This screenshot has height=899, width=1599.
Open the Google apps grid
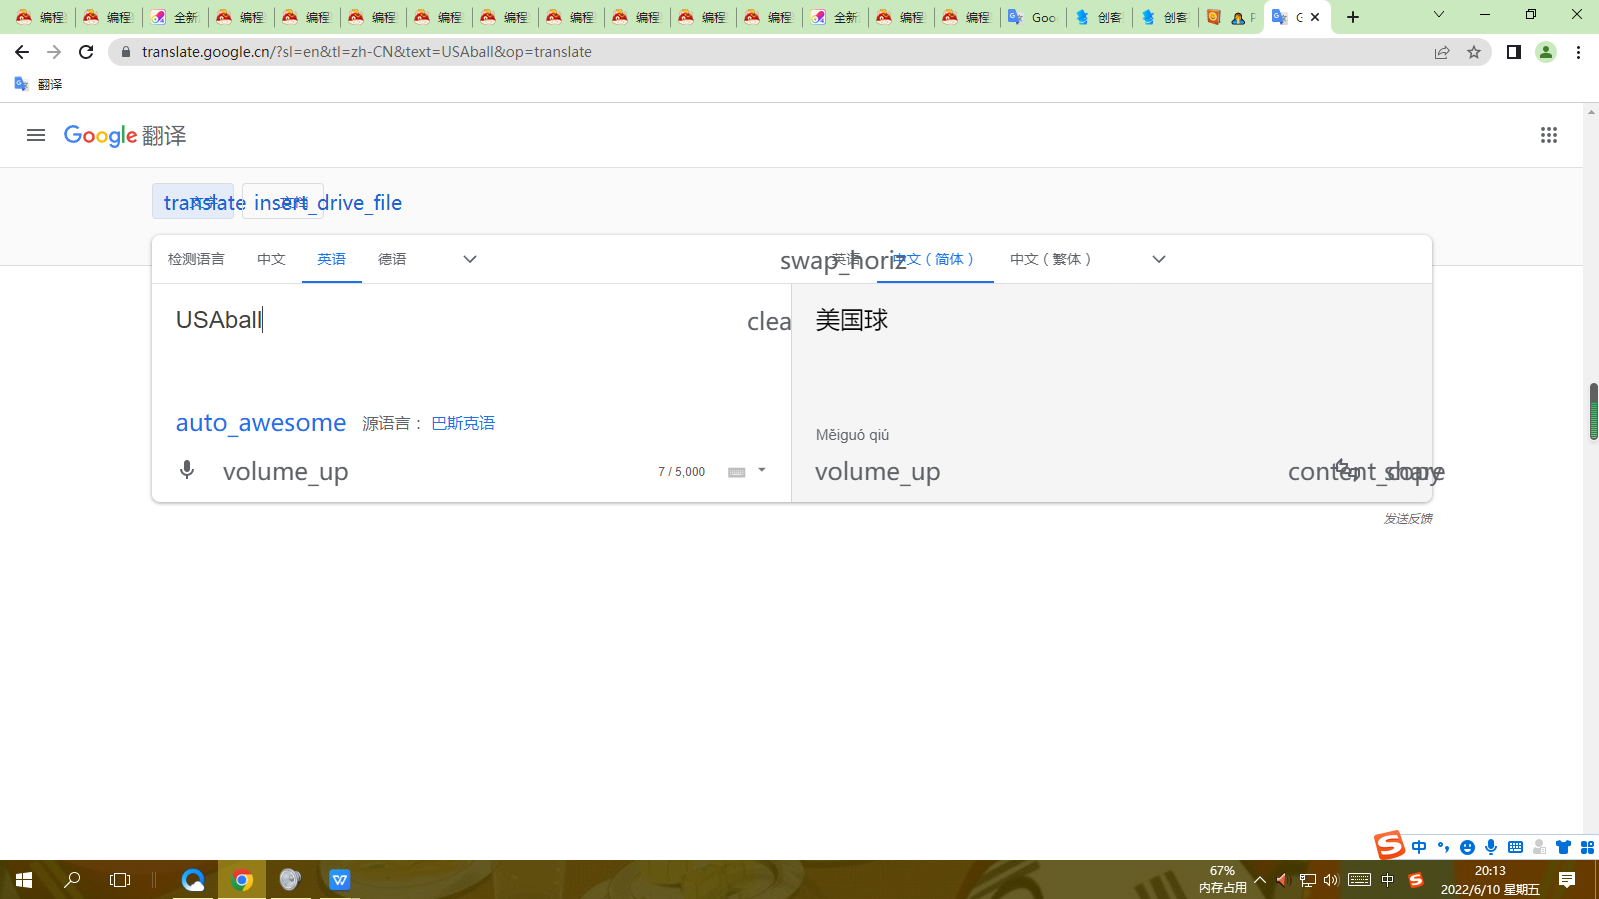pos(1549,135)
